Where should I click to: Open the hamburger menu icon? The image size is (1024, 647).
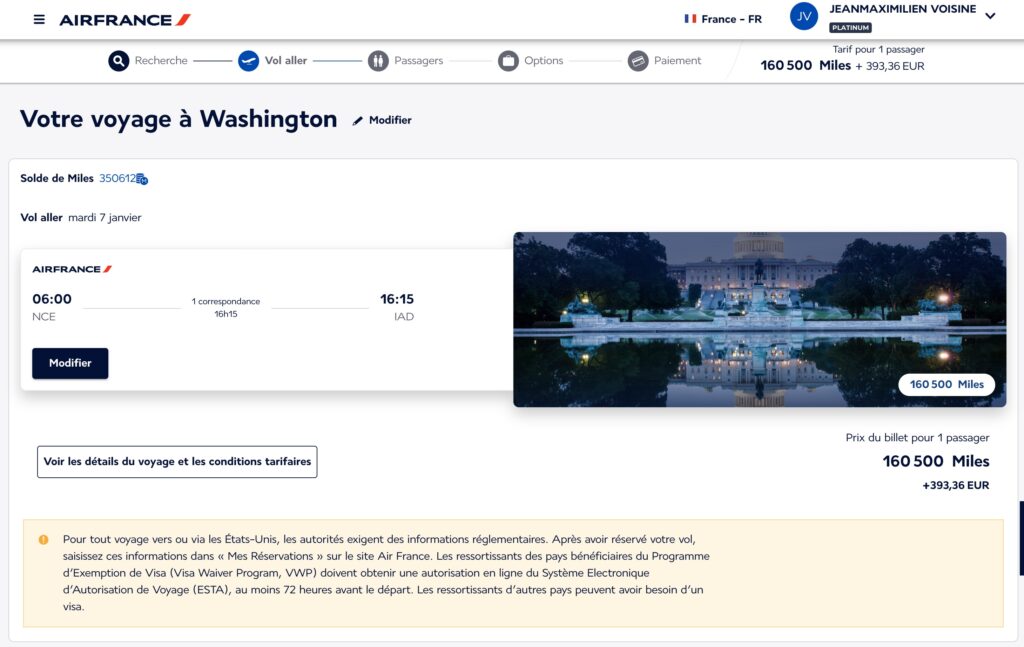[x=39, y=20]
